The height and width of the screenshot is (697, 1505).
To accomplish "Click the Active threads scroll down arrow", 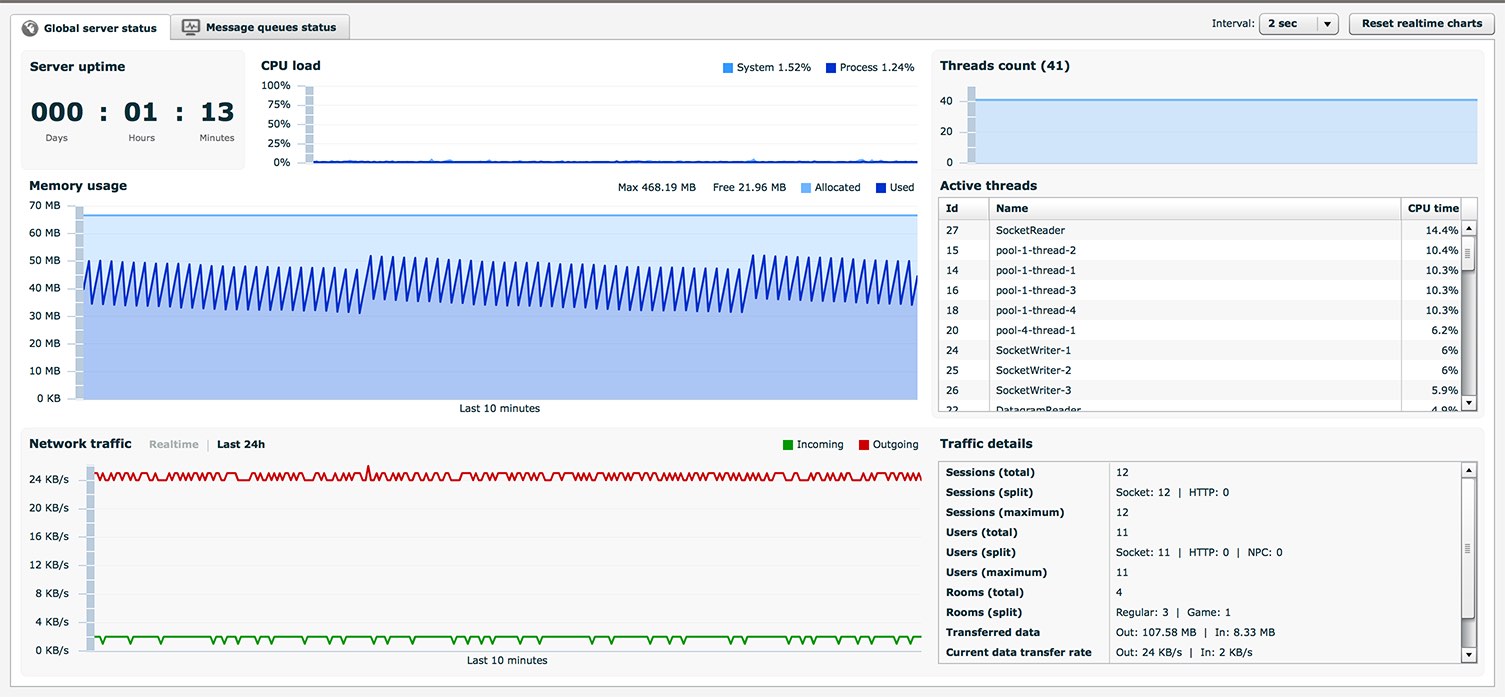I will point(1469,403).
